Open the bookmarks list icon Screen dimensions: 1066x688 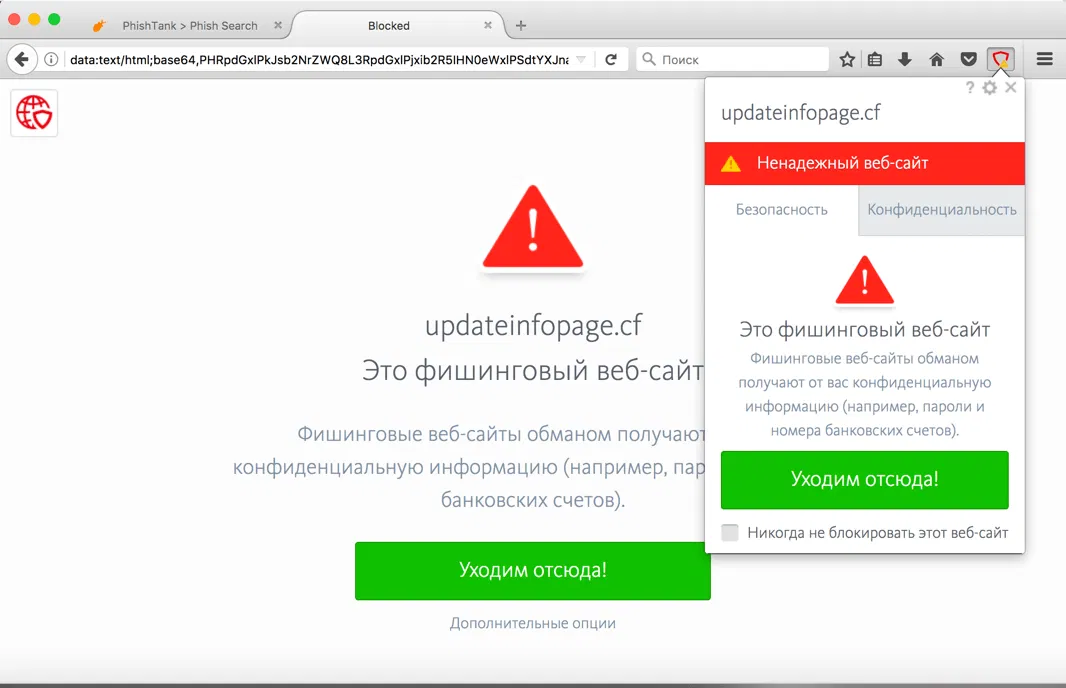click(875, 59)
